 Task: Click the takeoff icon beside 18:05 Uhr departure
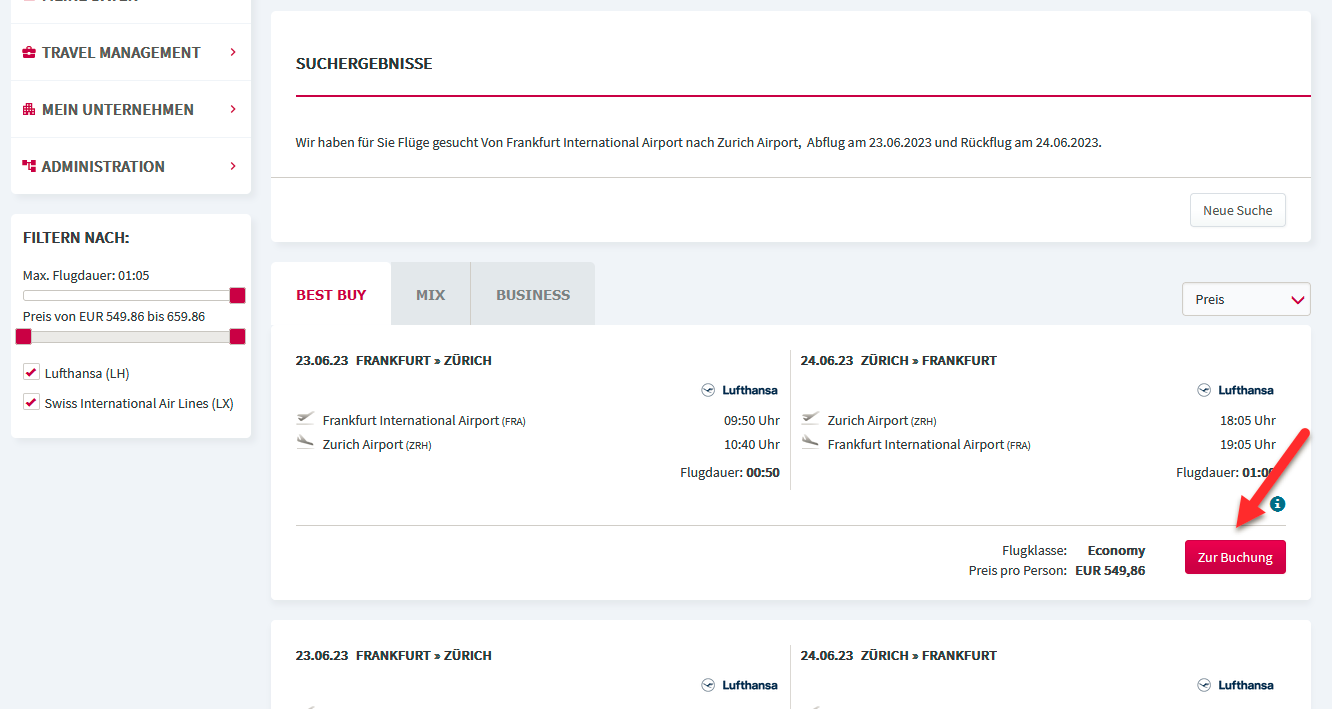click(811, 419)
